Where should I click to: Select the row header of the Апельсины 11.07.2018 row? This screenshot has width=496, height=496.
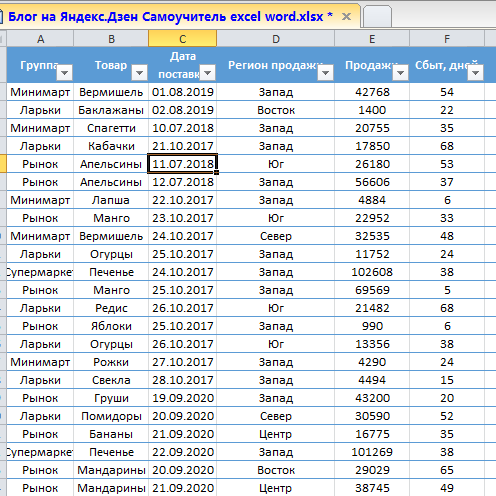pos(3,164)
